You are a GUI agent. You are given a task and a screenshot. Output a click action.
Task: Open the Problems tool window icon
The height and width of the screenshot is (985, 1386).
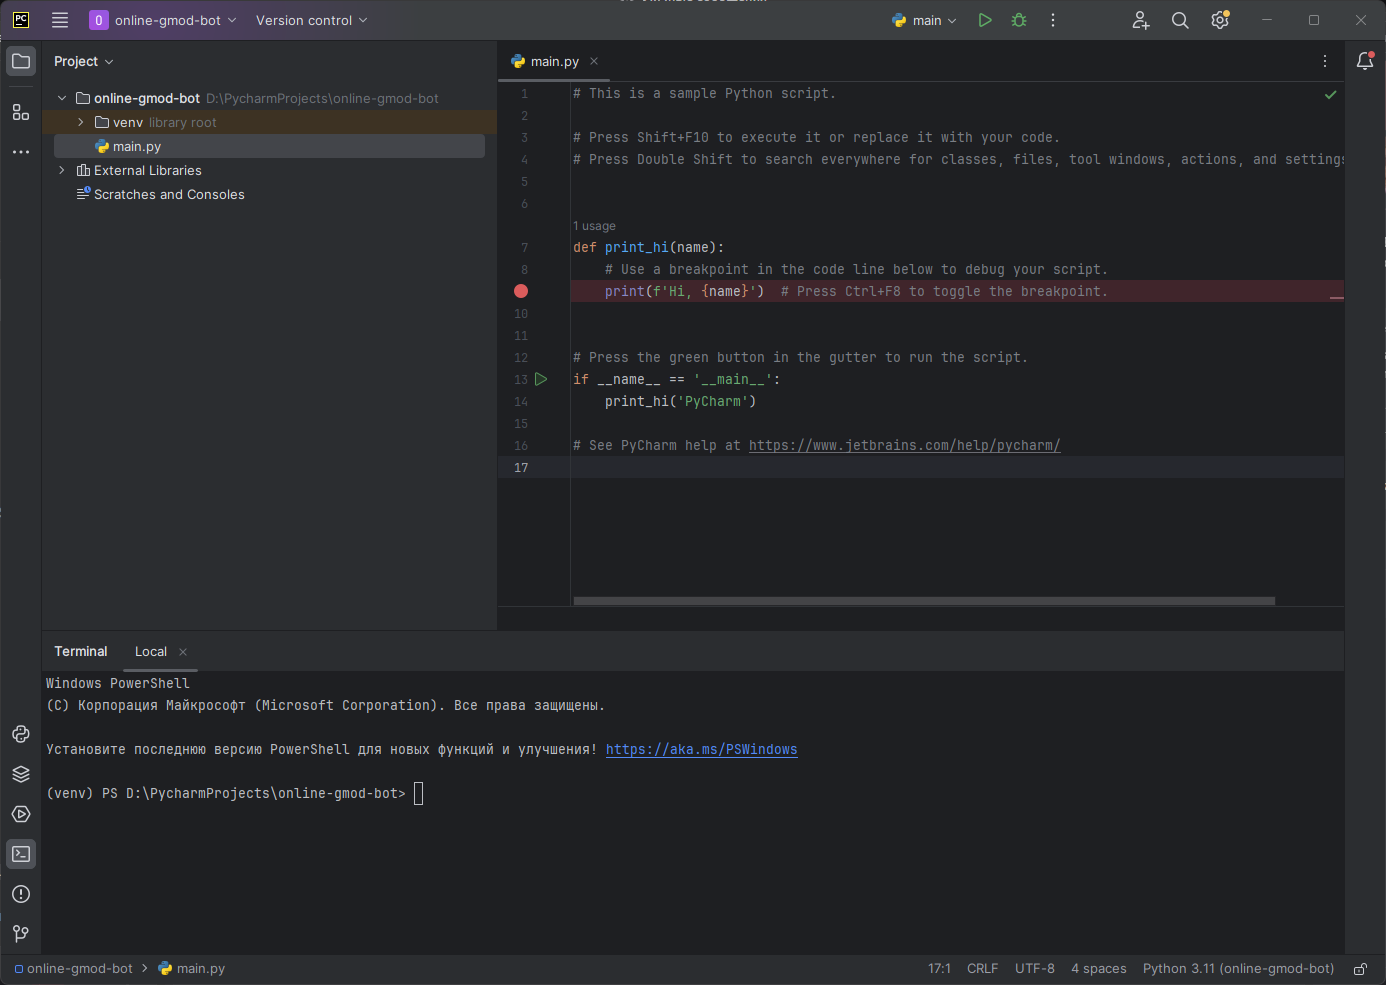(x=21, y=894)
